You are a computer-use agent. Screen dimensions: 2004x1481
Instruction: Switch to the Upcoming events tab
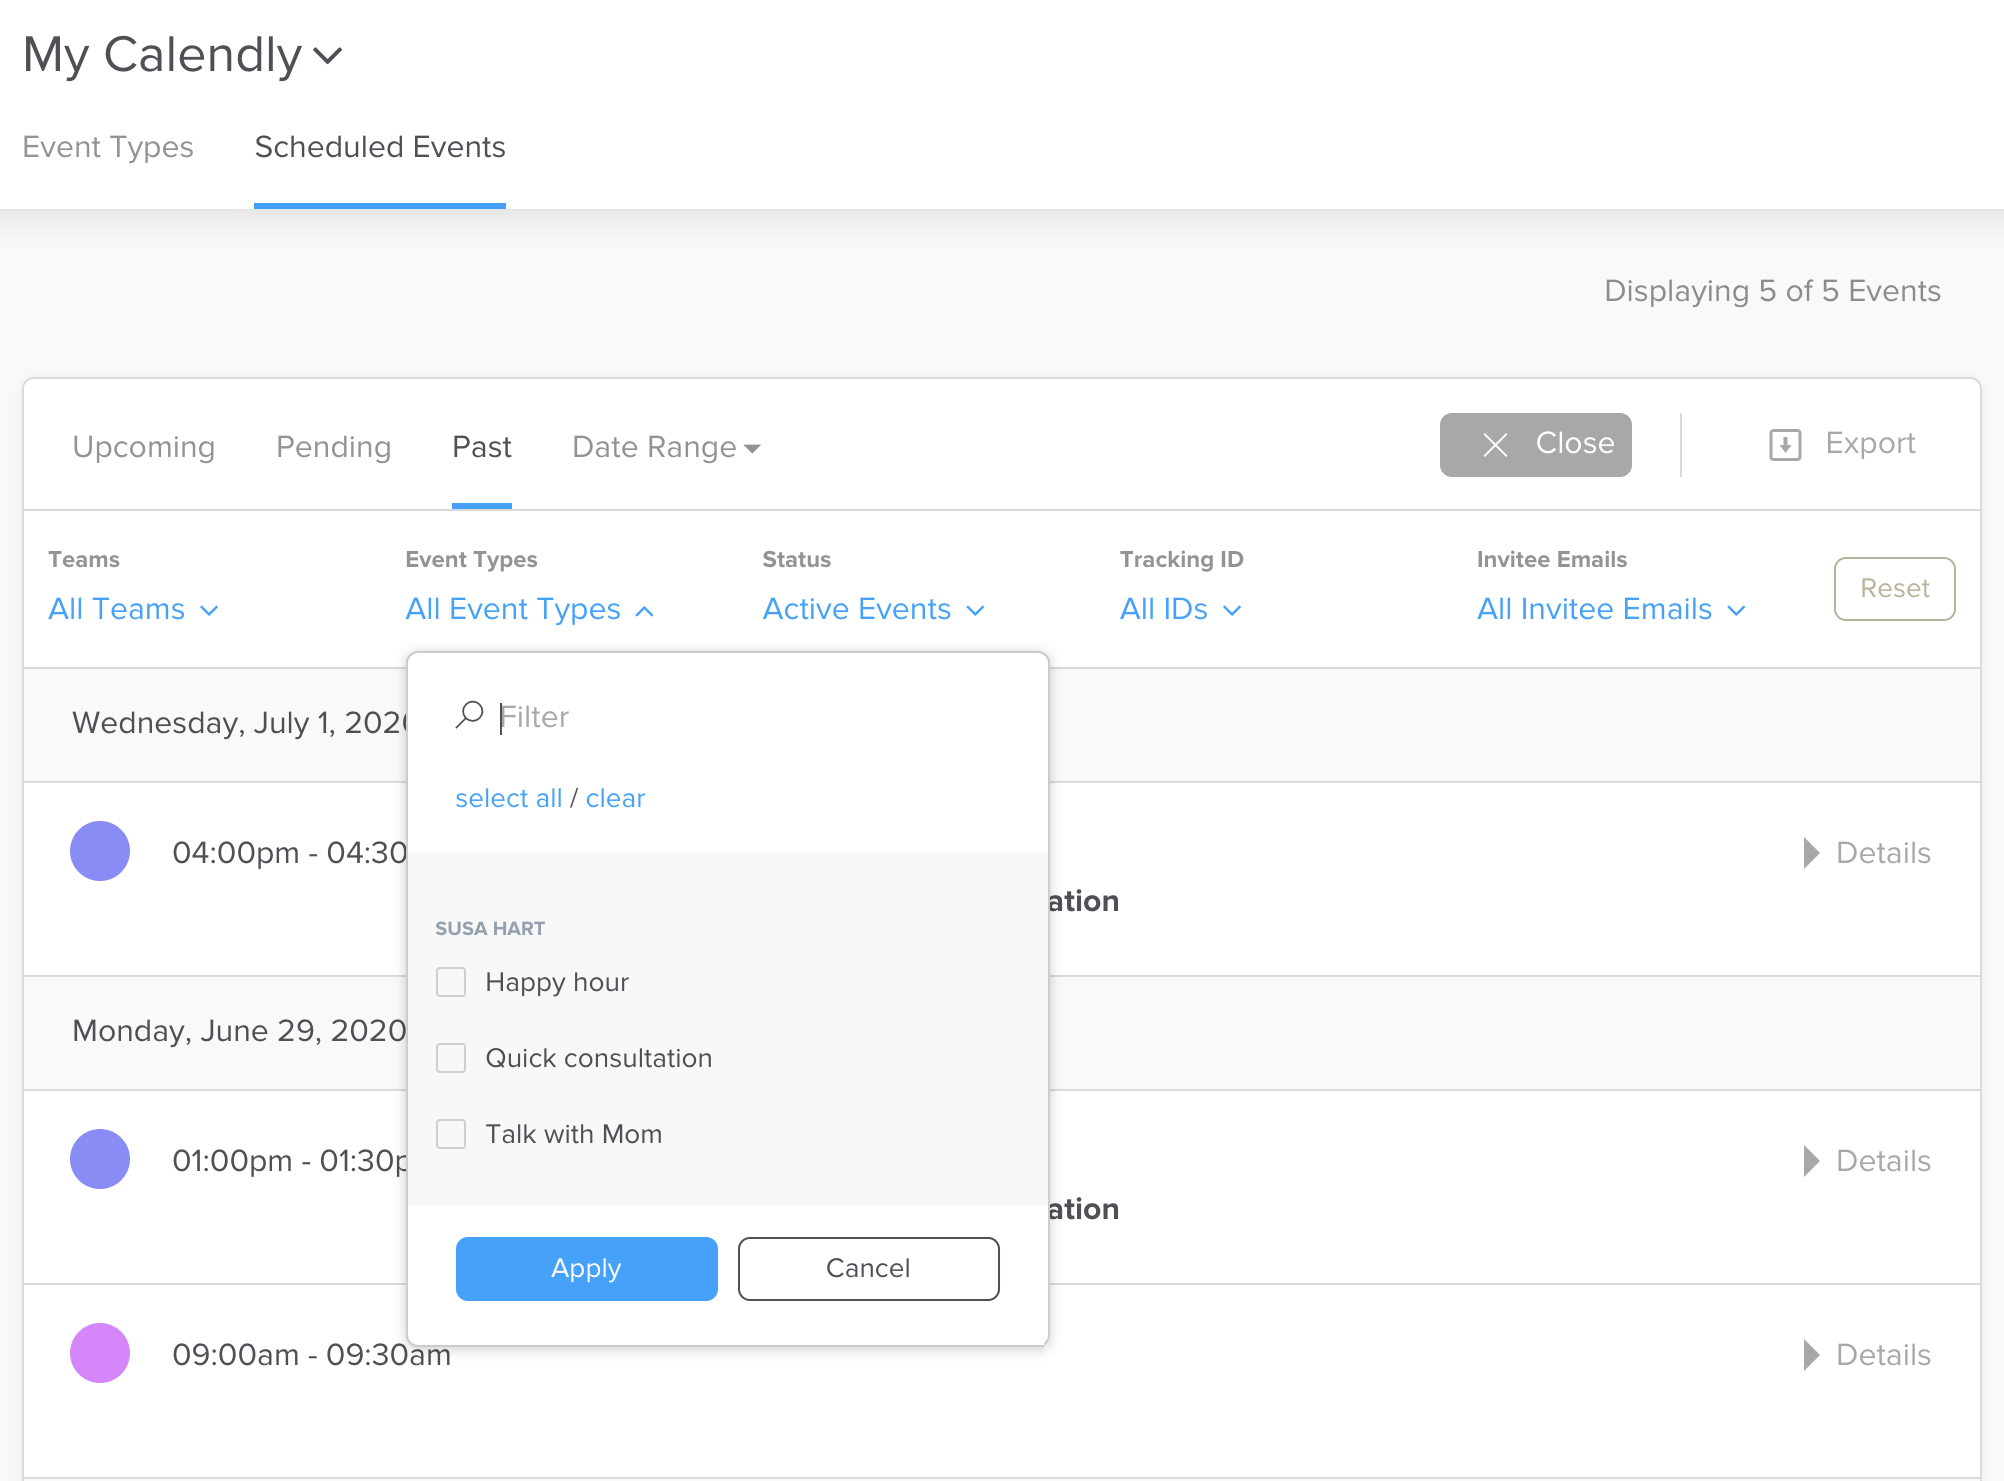point(143,447)
